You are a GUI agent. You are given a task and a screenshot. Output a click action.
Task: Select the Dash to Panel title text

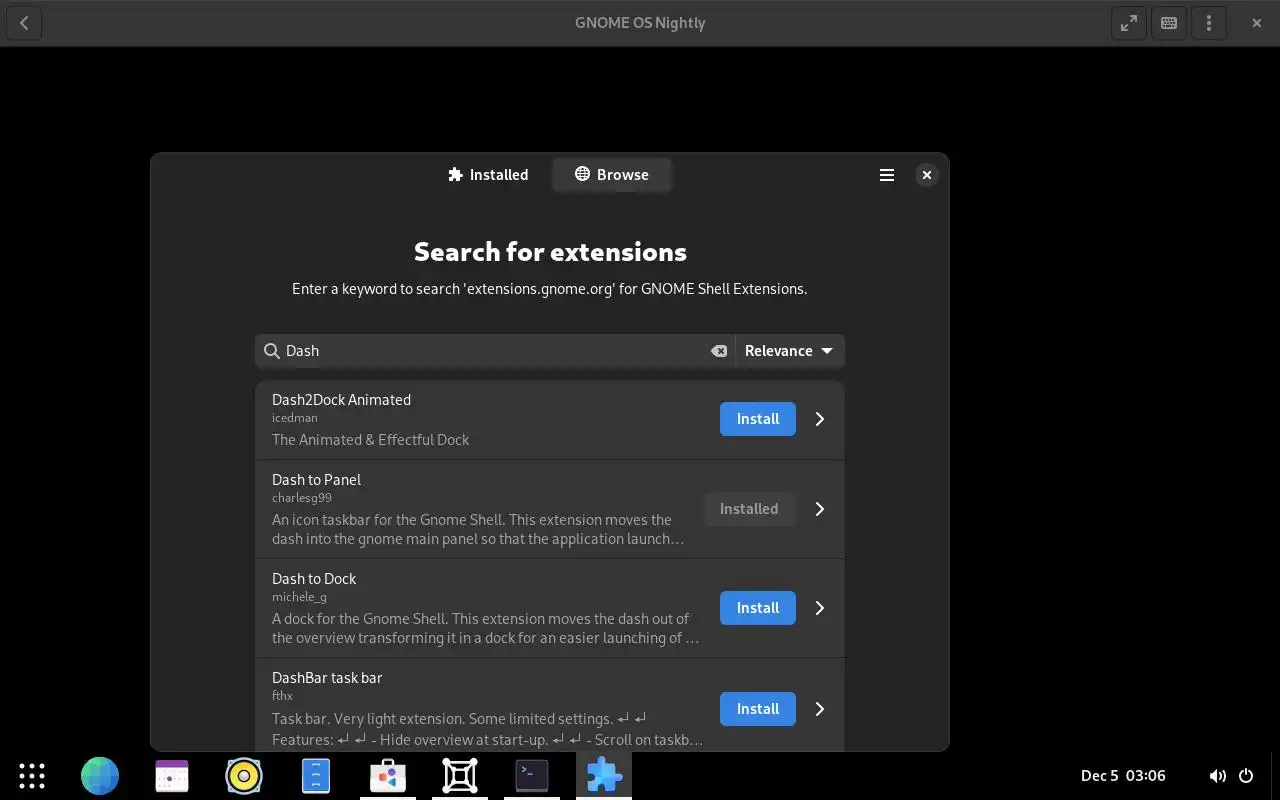coord(316,480)
